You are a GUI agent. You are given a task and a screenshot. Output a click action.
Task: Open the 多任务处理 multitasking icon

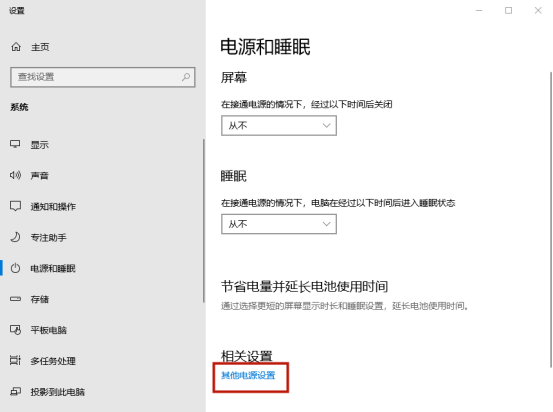click(x=15, y=360)
